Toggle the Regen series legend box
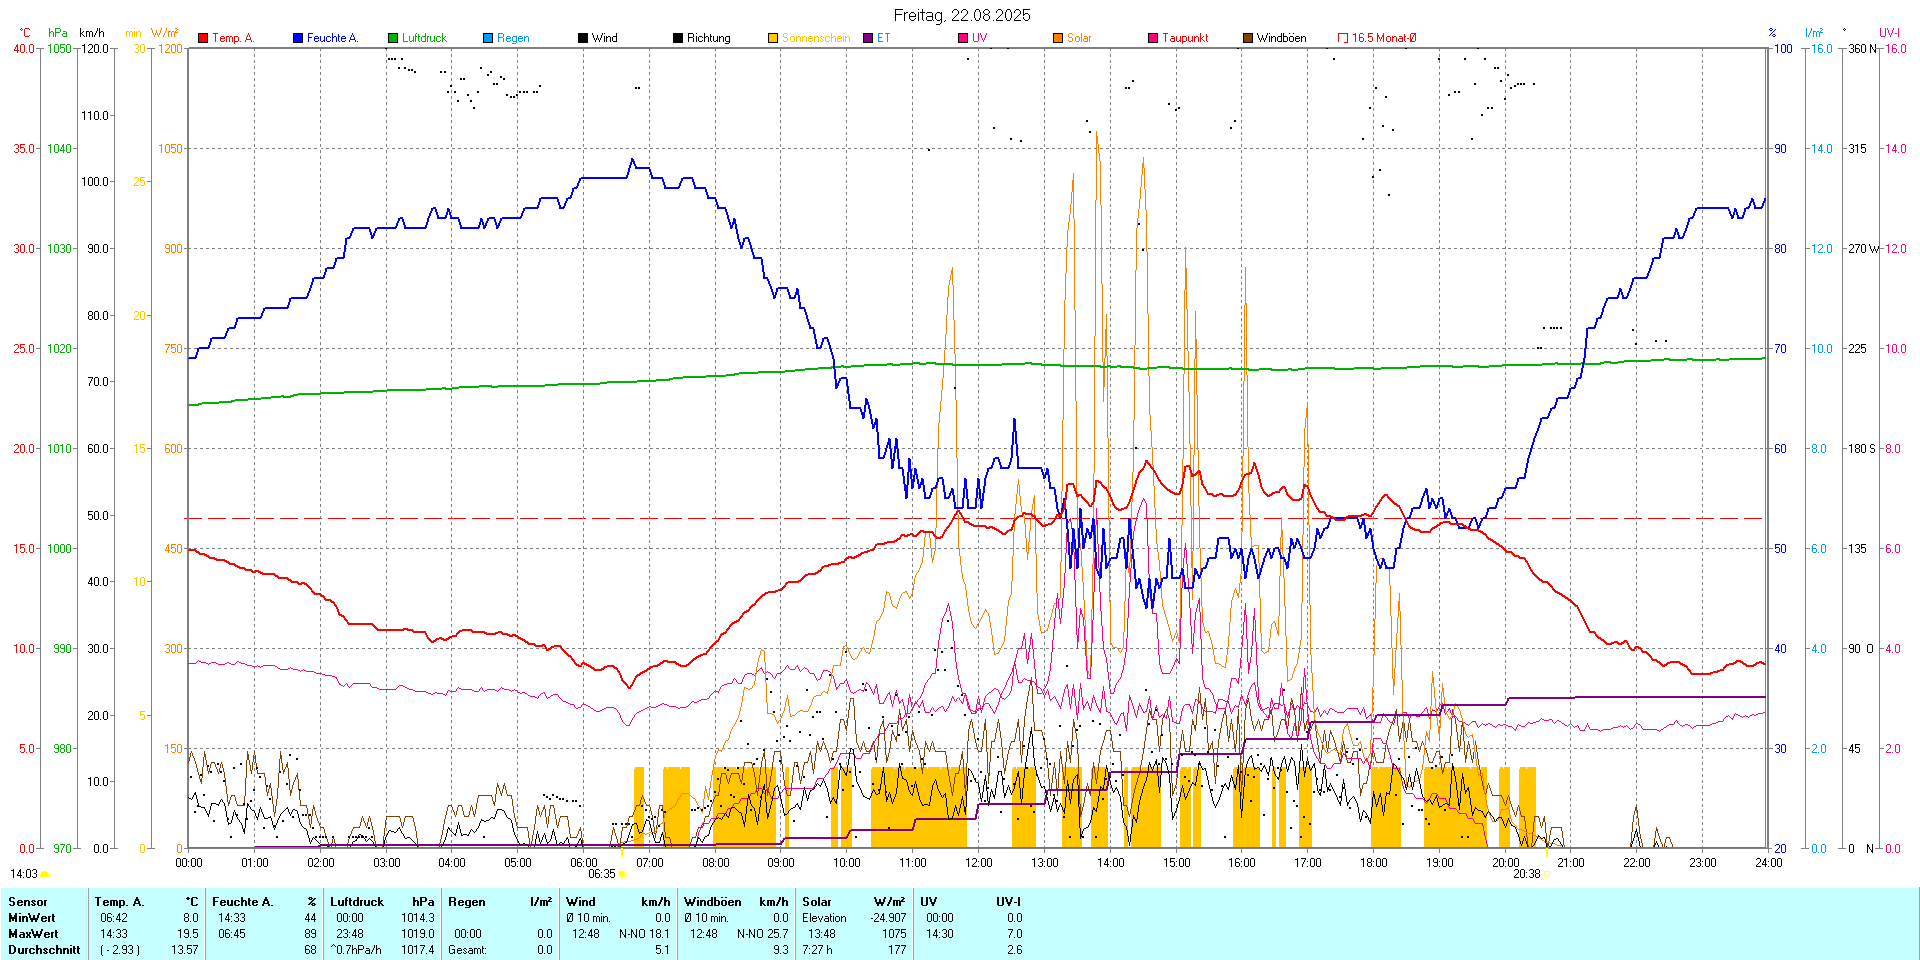 (x=488, y=38)
